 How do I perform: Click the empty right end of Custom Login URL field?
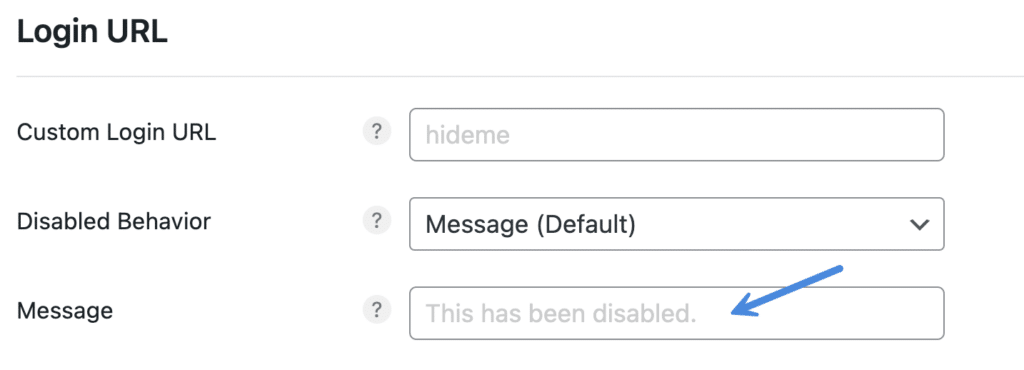click(x=849, y=134)
